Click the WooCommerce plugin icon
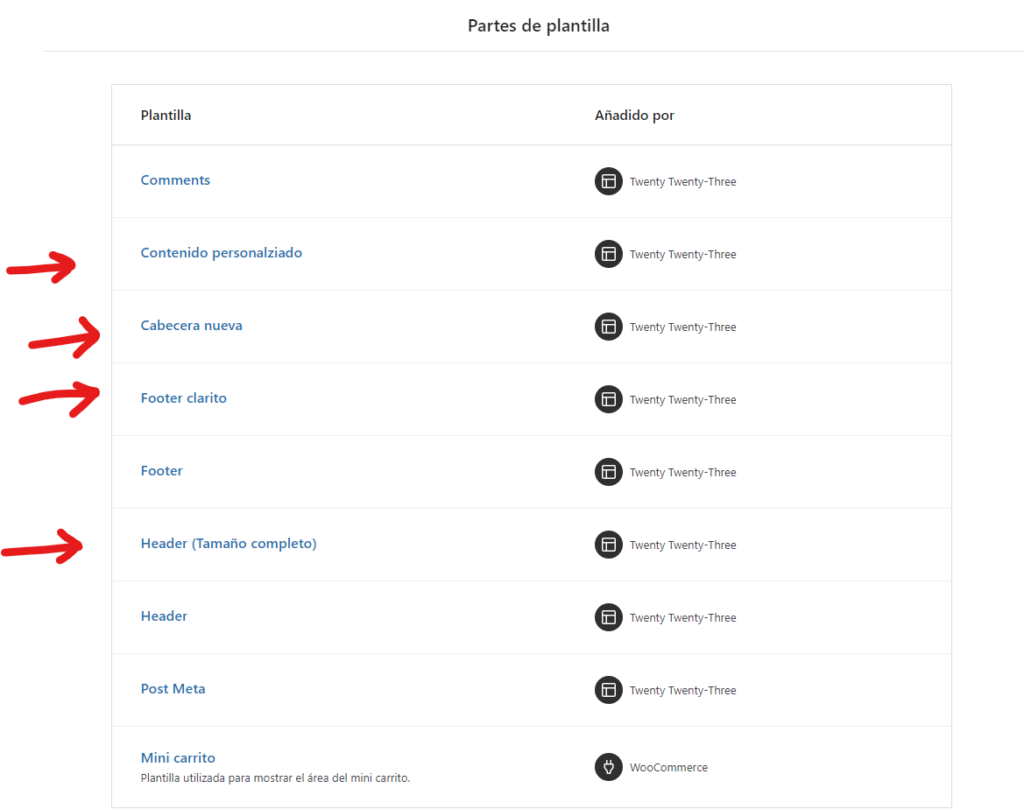Screen dimensions: 1024x809 tap(608, 767)
